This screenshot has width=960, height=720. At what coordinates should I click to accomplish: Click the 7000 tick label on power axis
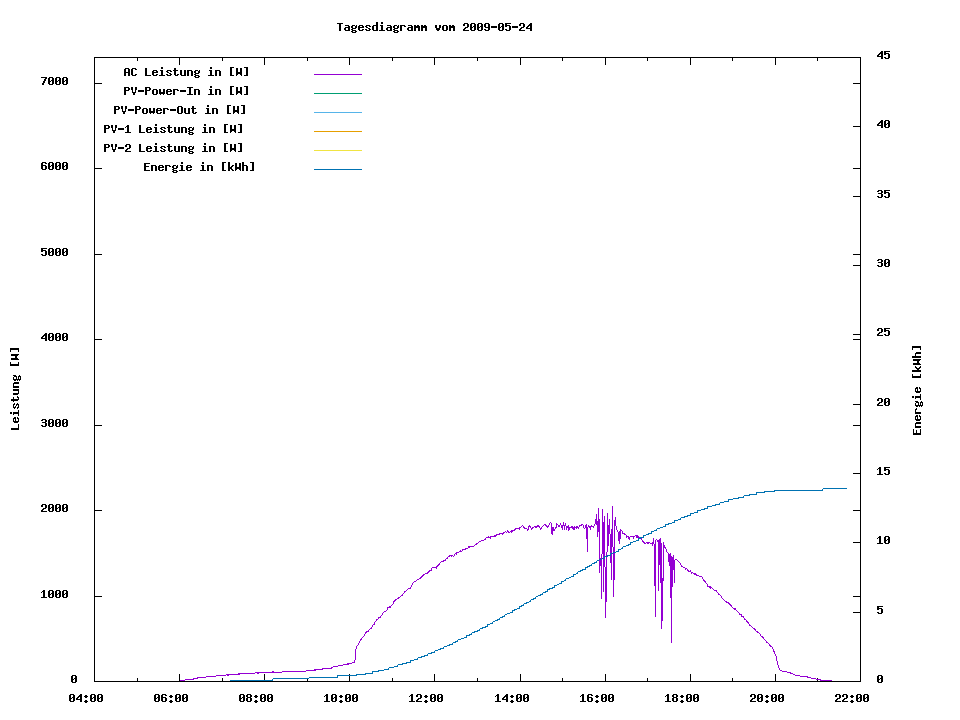[x=54, y=81]
